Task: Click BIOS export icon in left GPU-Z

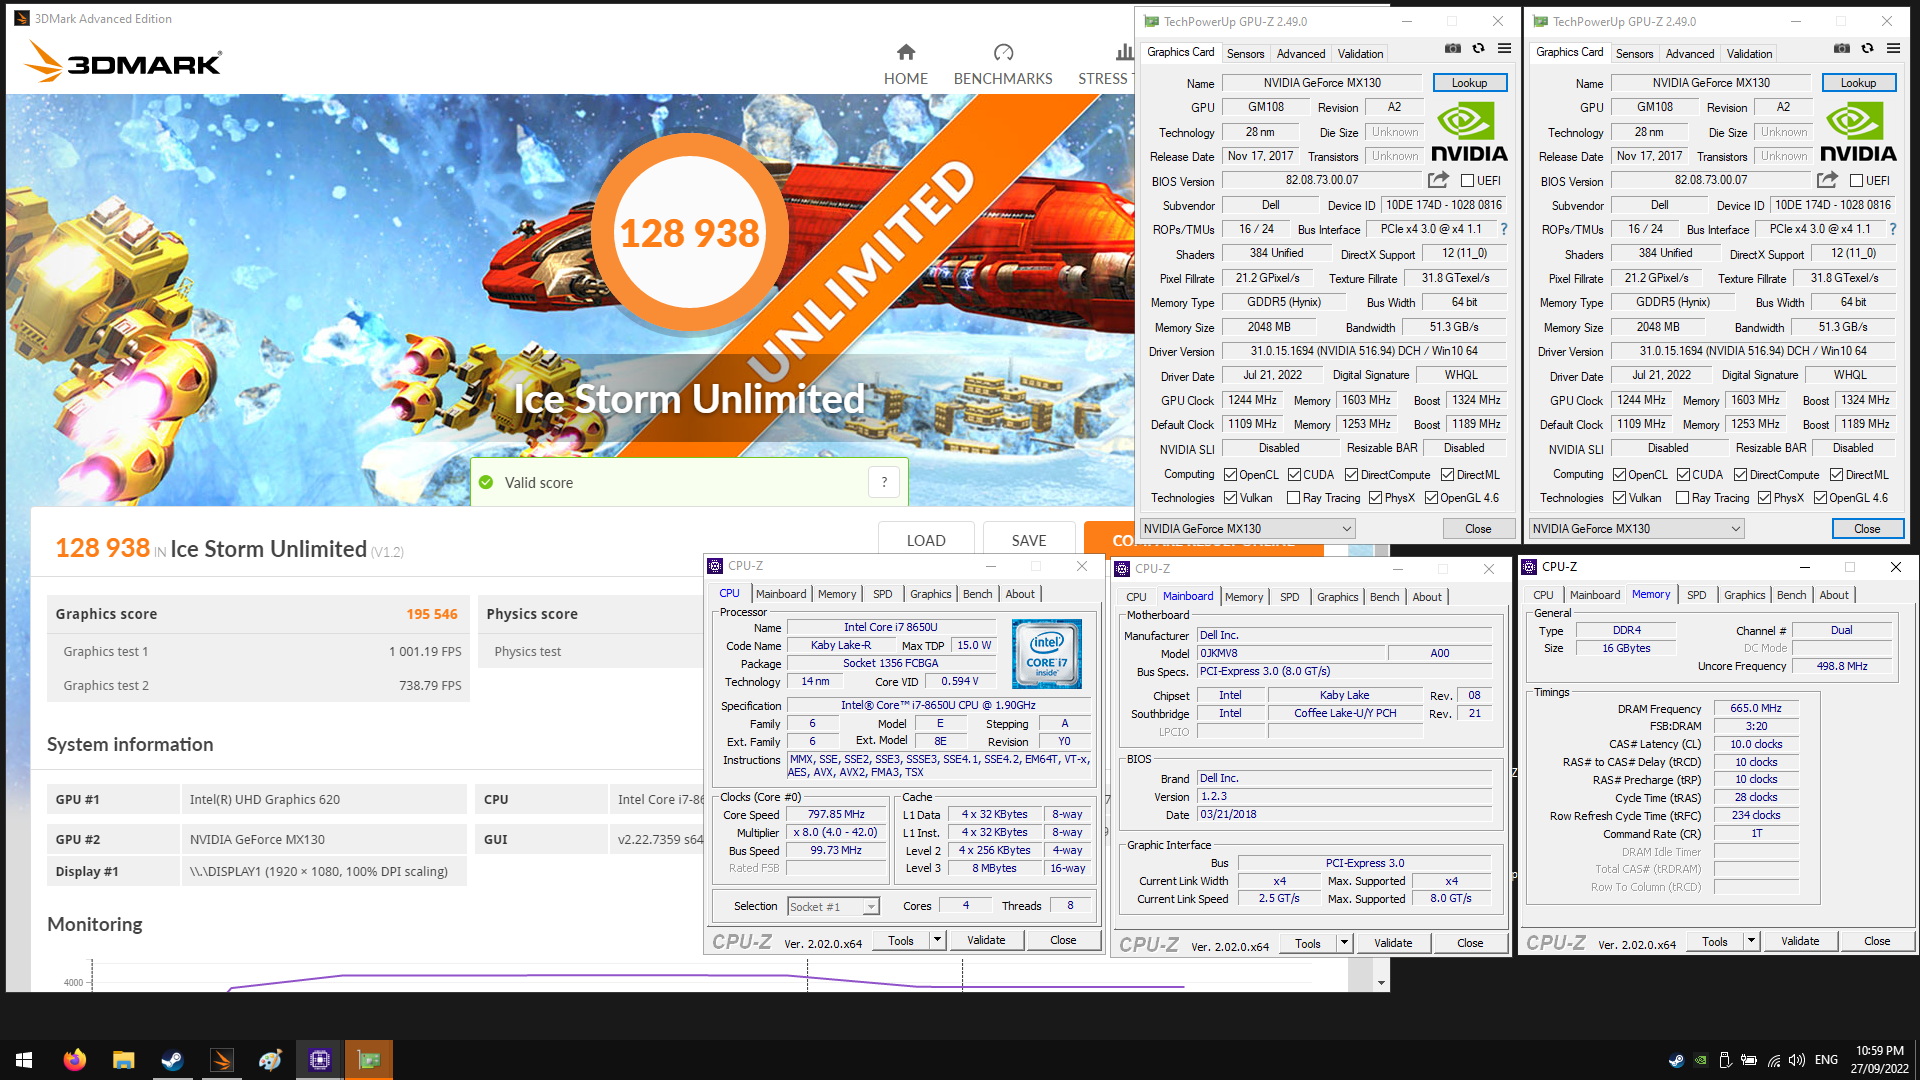Action: [x=1438, y=180]
